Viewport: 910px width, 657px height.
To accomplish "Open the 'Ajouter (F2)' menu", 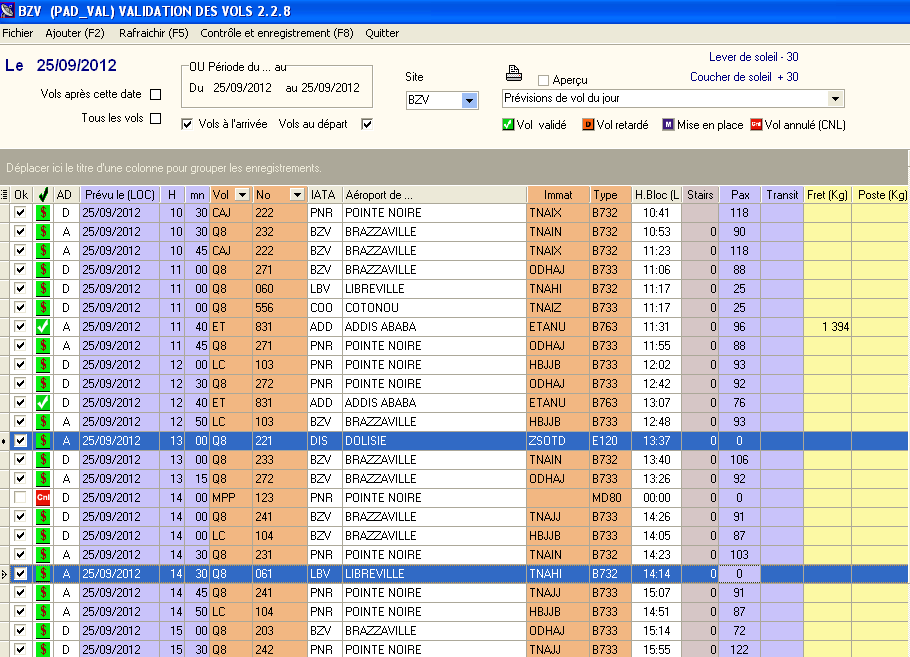I will (x=75, y=33).
